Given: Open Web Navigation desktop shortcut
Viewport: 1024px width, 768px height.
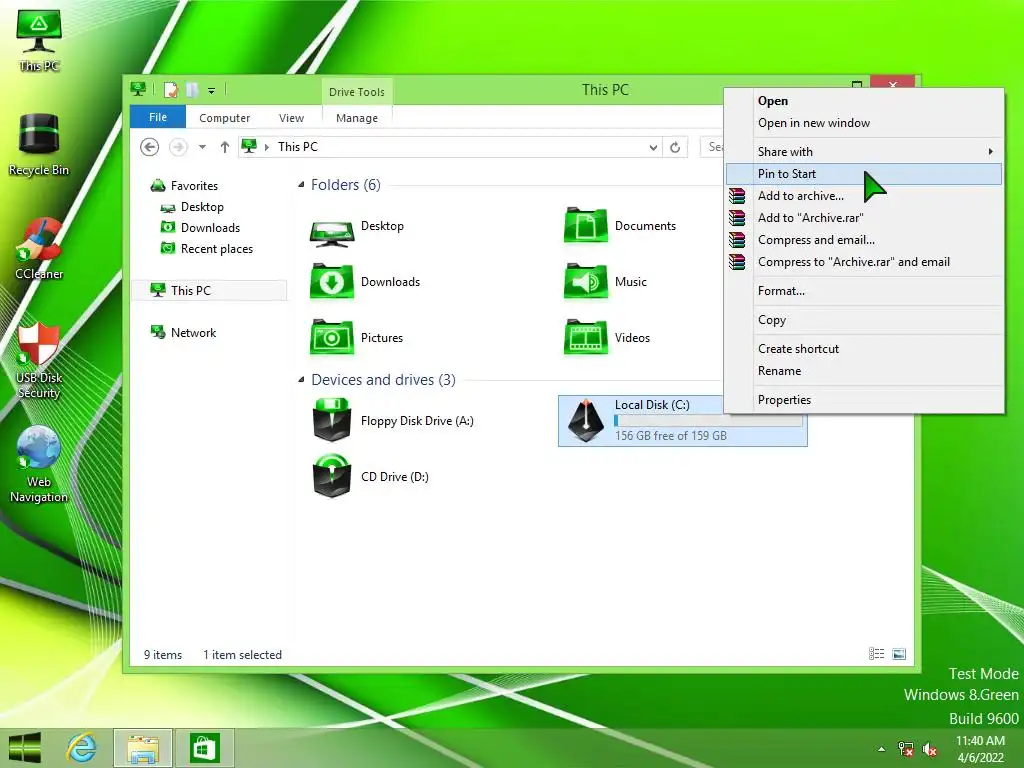Looking at the screenshot, I should [x=39, y=465].
